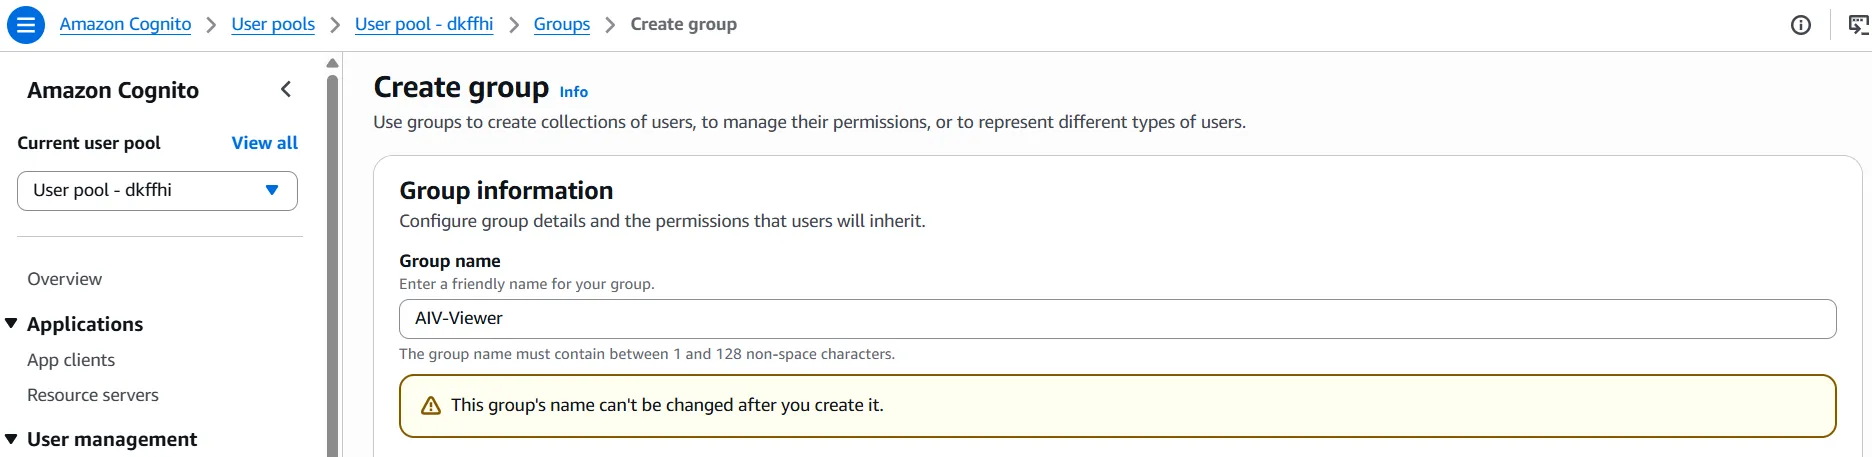The height and width of the screenshot is (457, 1872).
Task: Click View all user pools
Action: 265,143
